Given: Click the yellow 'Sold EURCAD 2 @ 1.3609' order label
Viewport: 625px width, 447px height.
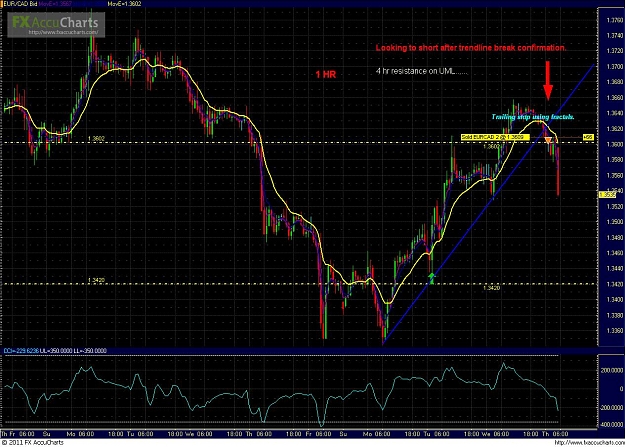Looking at the screenshot, I should tap(495, 137).
